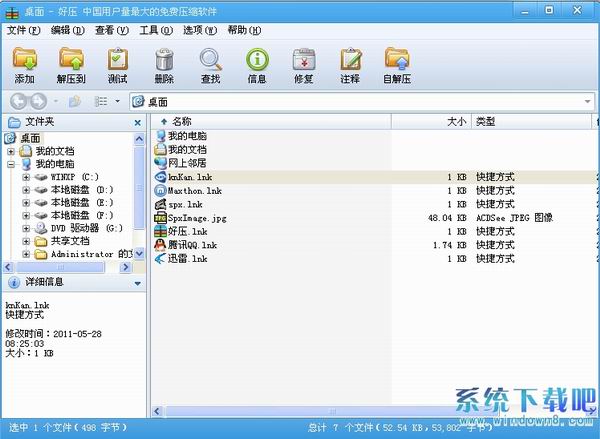Open the address bar dropdown
The height and width of the screenshot is (439, 600).
(x=587, y=102)
